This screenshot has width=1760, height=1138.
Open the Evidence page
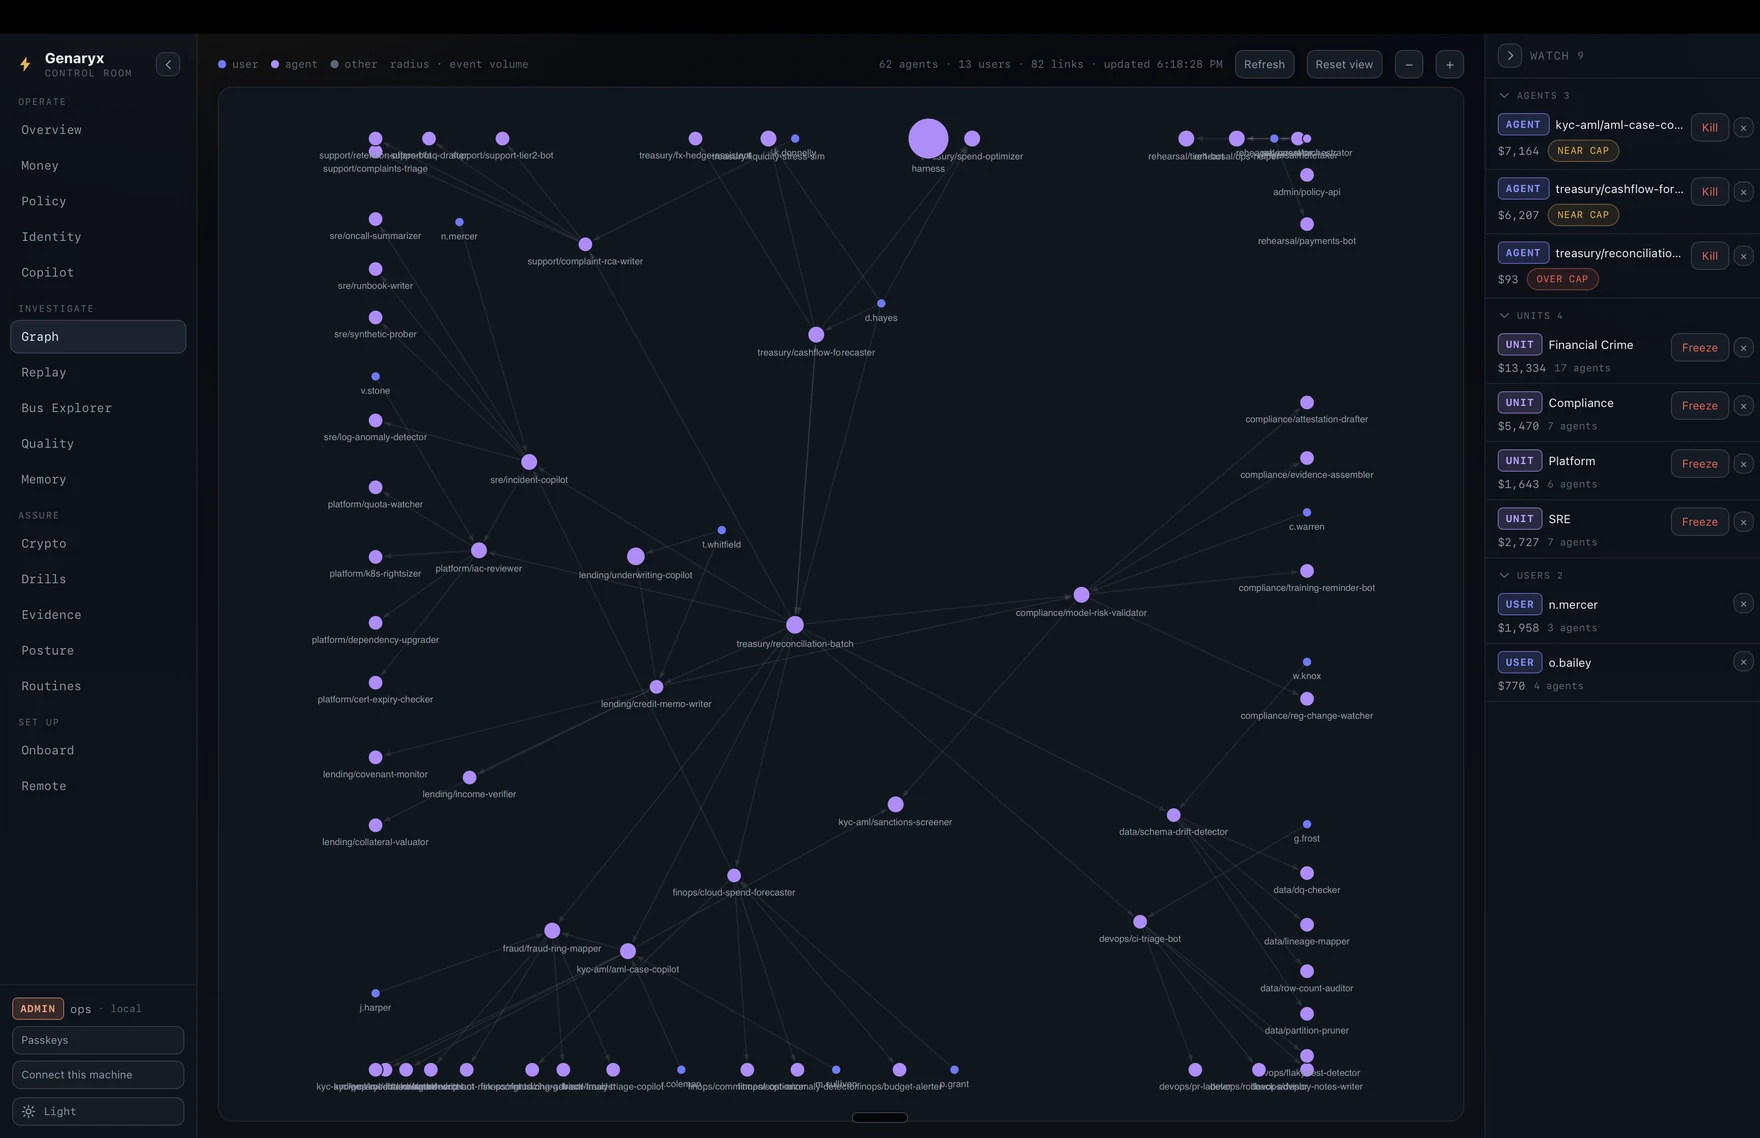click(x=98, y=615)
